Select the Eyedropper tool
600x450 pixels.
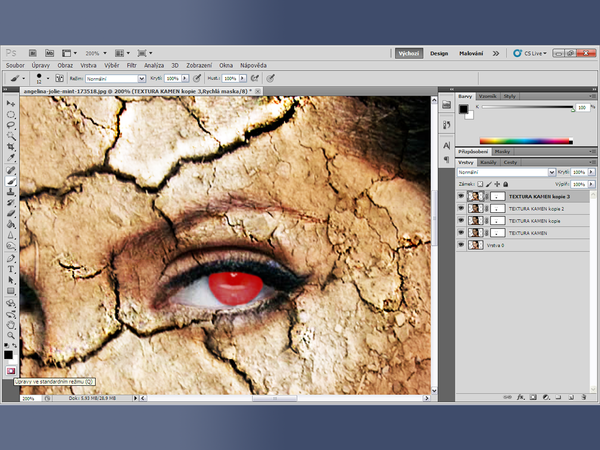[11, 158]
